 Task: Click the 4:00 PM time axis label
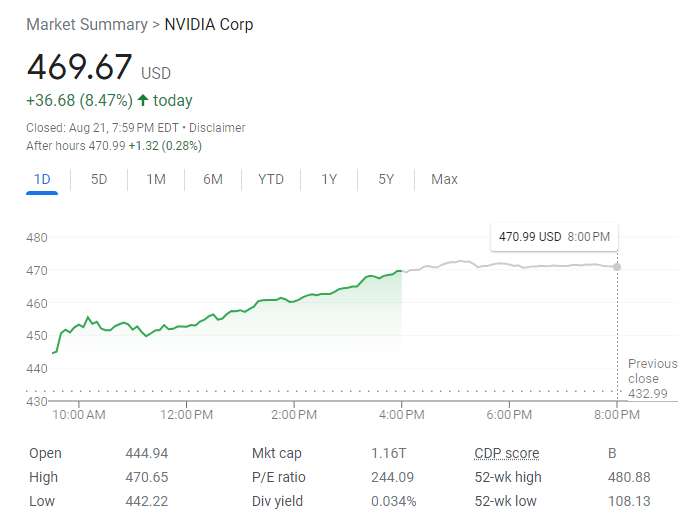tap(402, 414)
